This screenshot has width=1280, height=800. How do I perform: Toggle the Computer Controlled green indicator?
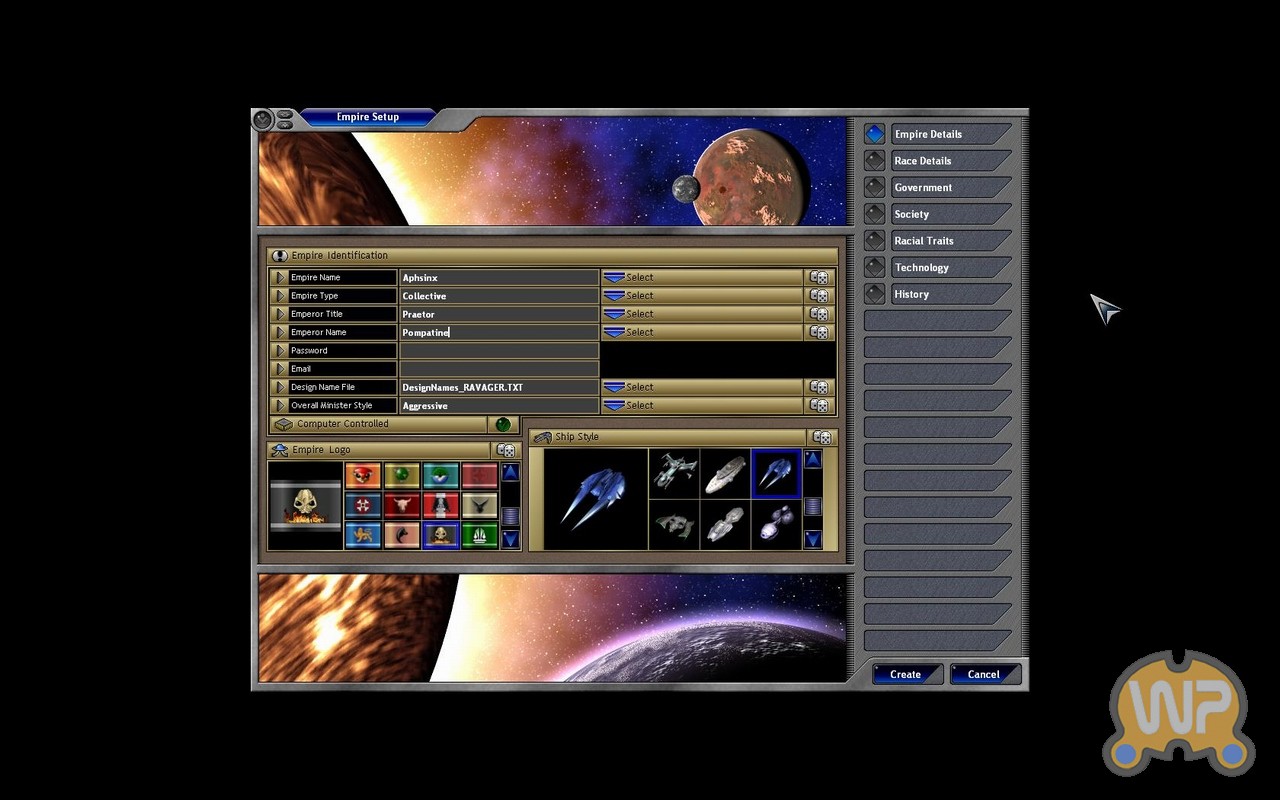click(x=503, y=424)
